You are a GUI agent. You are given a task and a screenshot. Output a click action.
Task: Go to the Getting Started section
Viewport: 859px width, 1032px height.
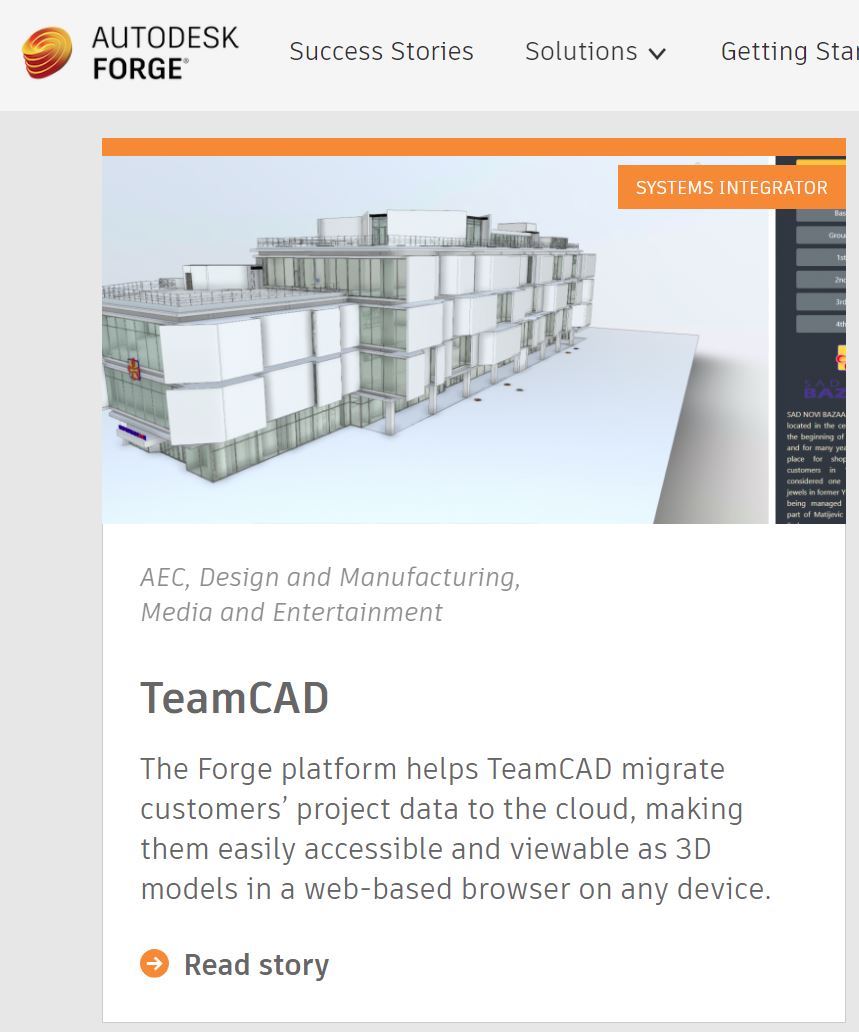pos(789,52)
